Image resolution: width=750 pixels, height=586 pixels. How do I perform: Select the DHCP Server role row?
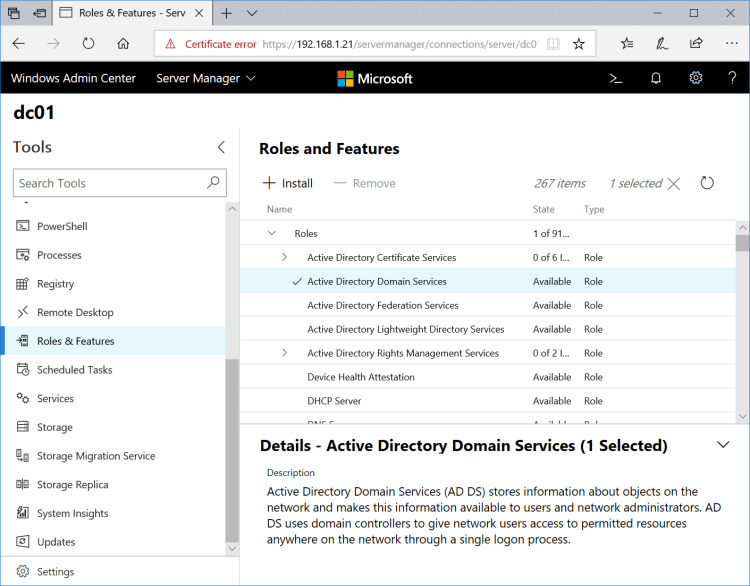coord(334,401)
